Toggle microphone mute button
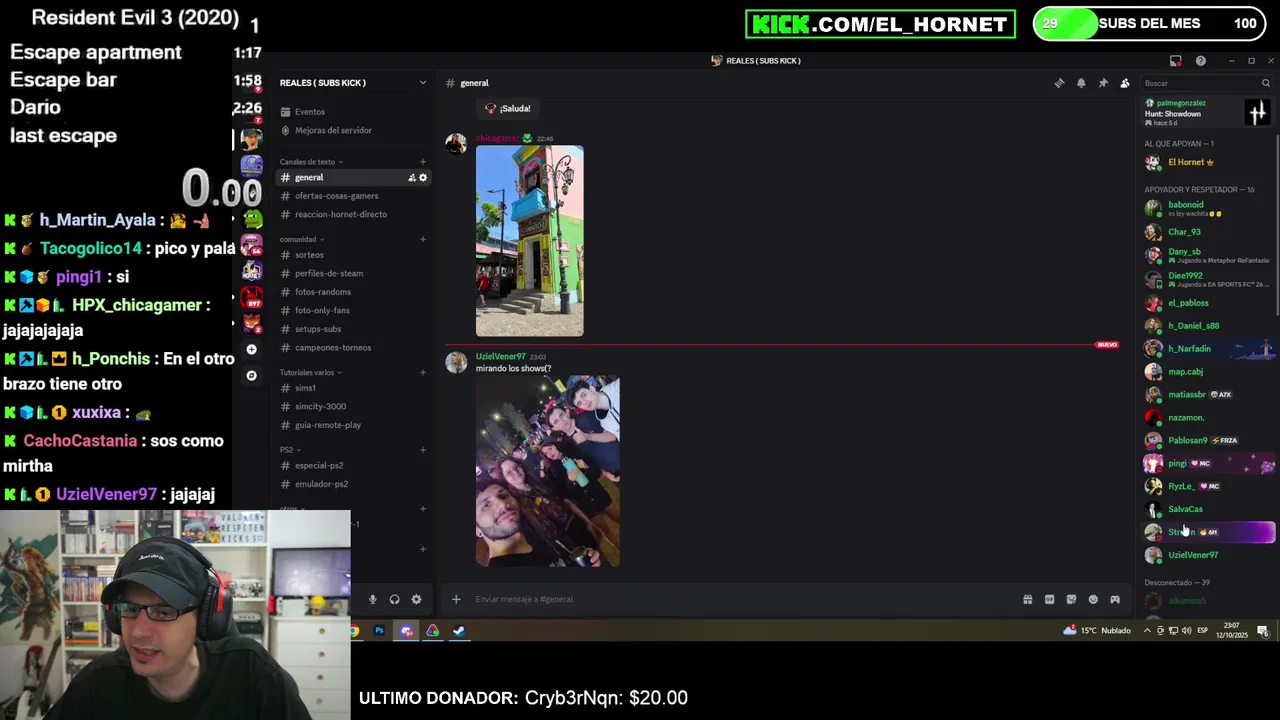This screenshot has height=720, width=1280. tap(372, 599)
